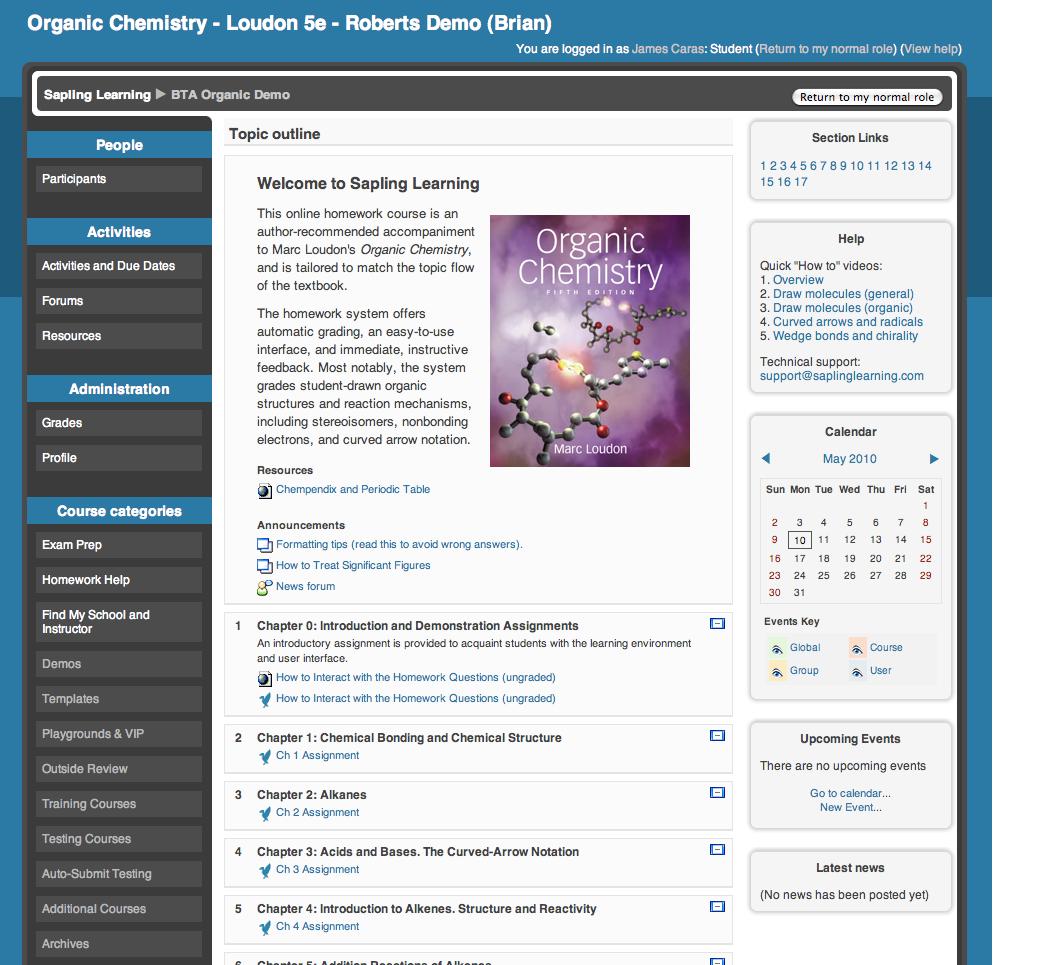Open Draw molecules (organic) video link
This screenshot has height=965, width=1063.
pos(843,308)
